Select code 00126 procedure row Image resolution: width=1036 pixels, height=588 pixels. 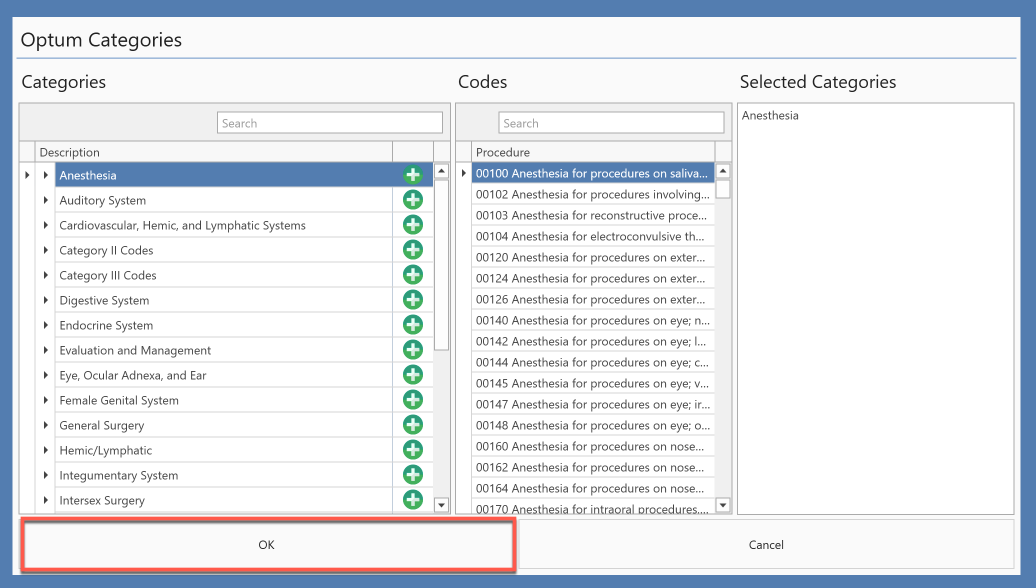593,299
